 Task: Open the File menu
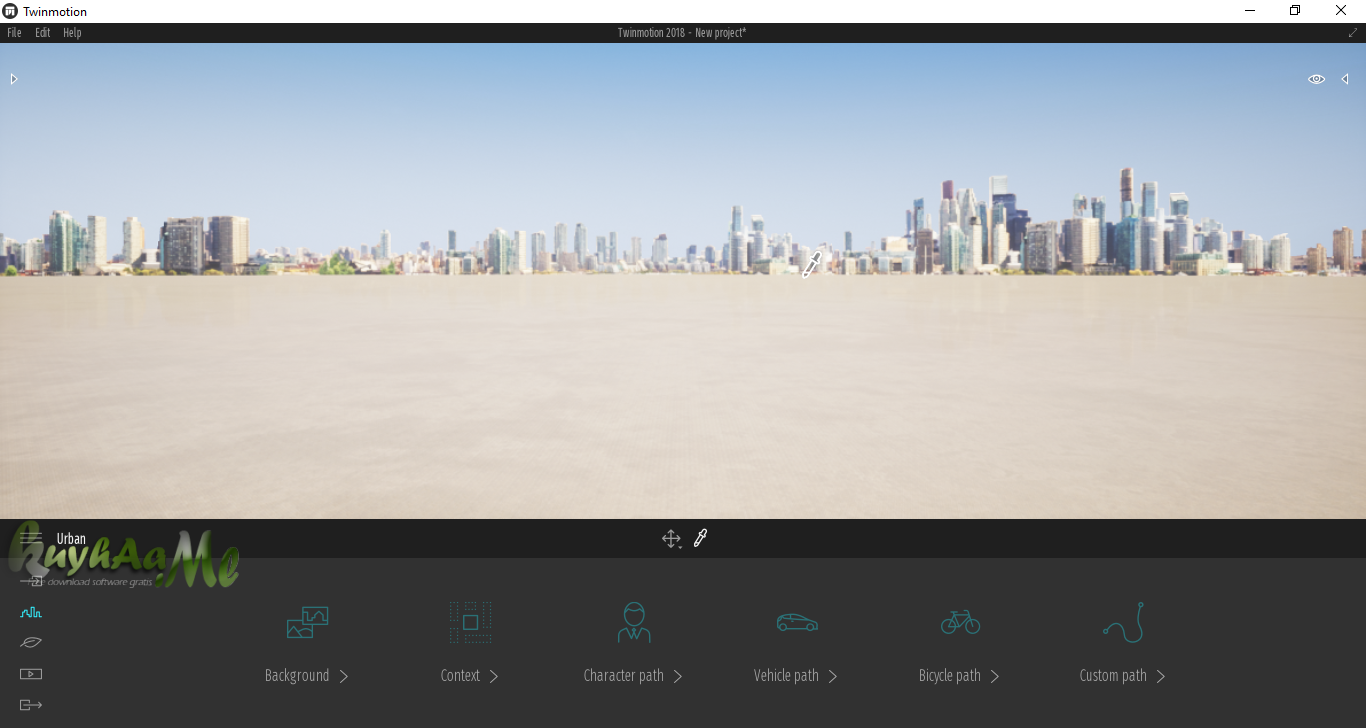pyautogui.click(x=14, y=33)
